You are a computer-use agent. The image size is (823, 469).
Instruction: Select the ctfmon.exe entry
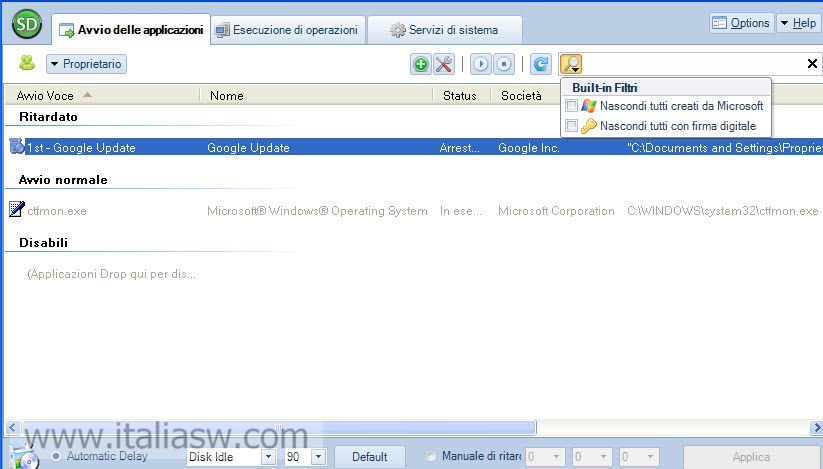click(x=57, y=211)
